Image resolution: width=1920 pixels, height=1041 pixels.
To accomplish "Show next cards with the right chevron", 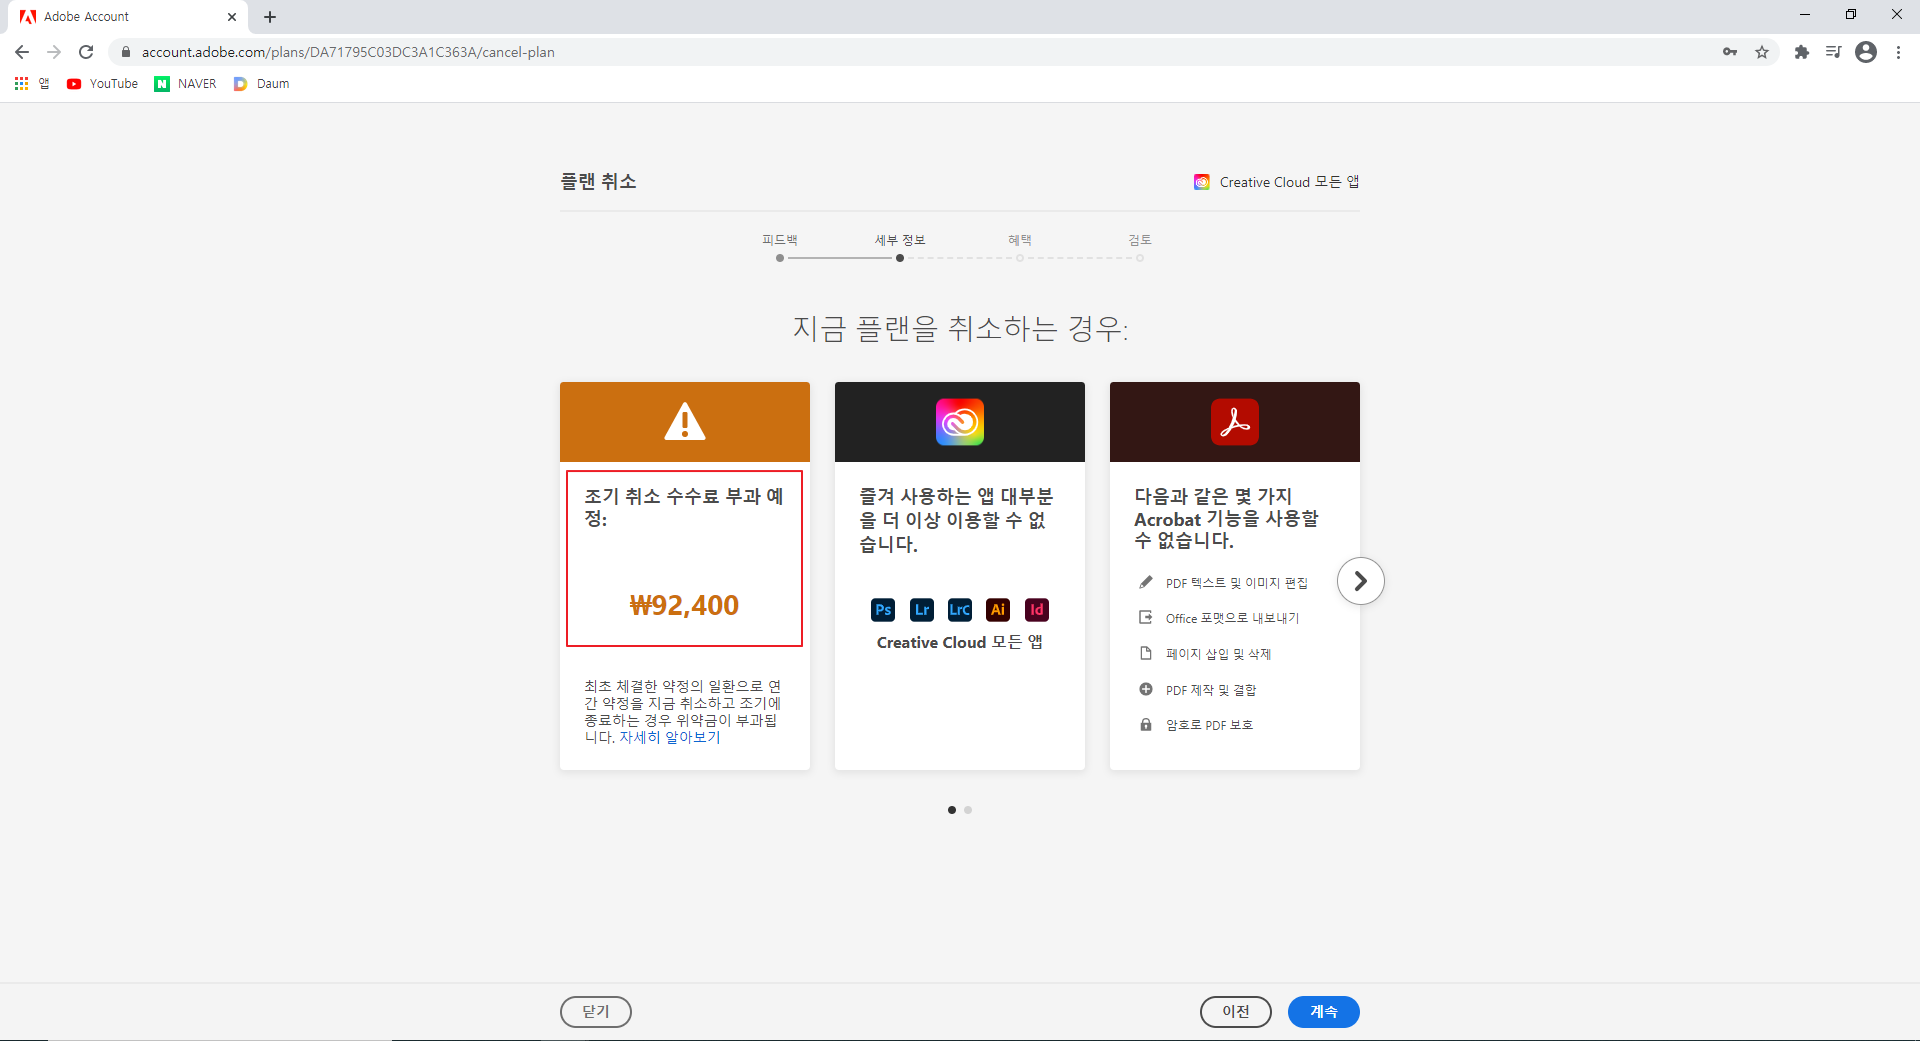I will click(1360, 581).
